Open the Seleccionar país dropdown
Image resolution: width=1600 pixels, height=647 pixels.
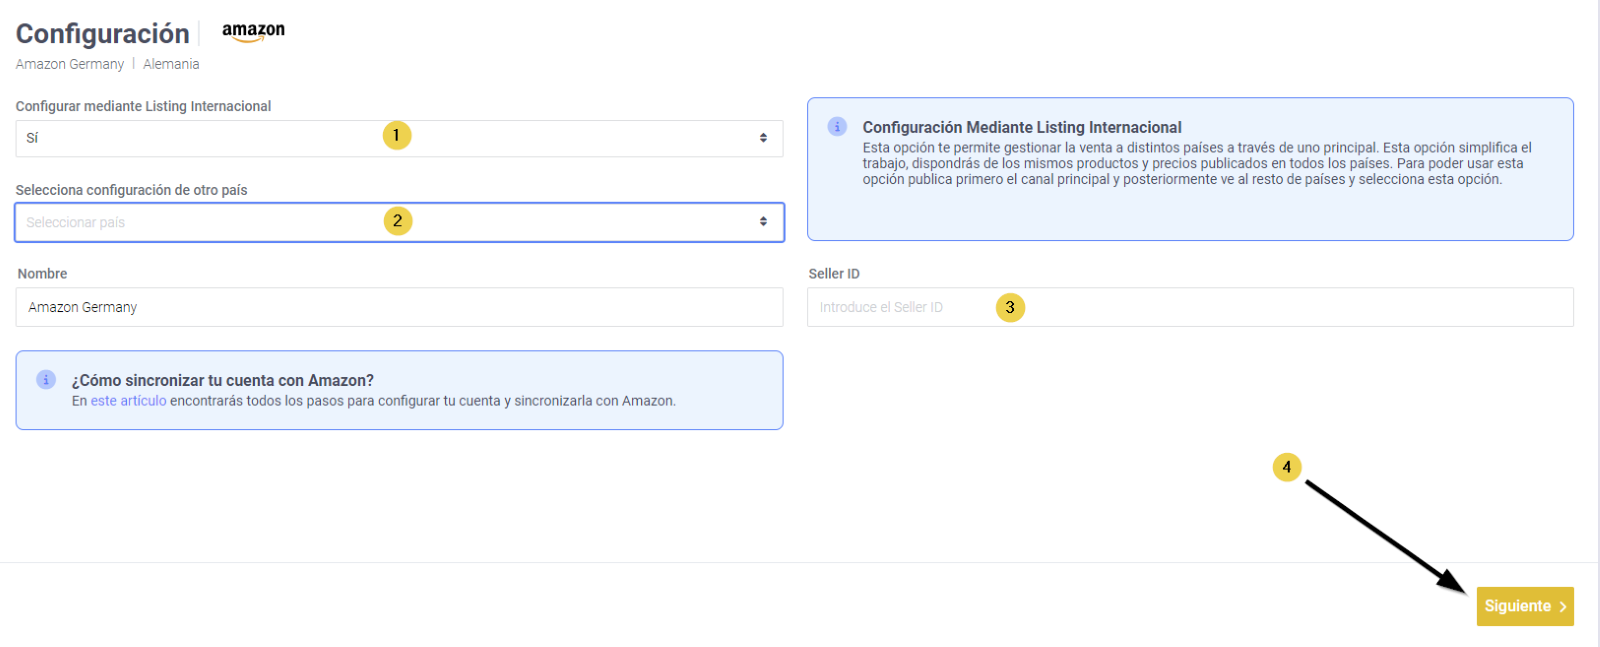(200, 222)
